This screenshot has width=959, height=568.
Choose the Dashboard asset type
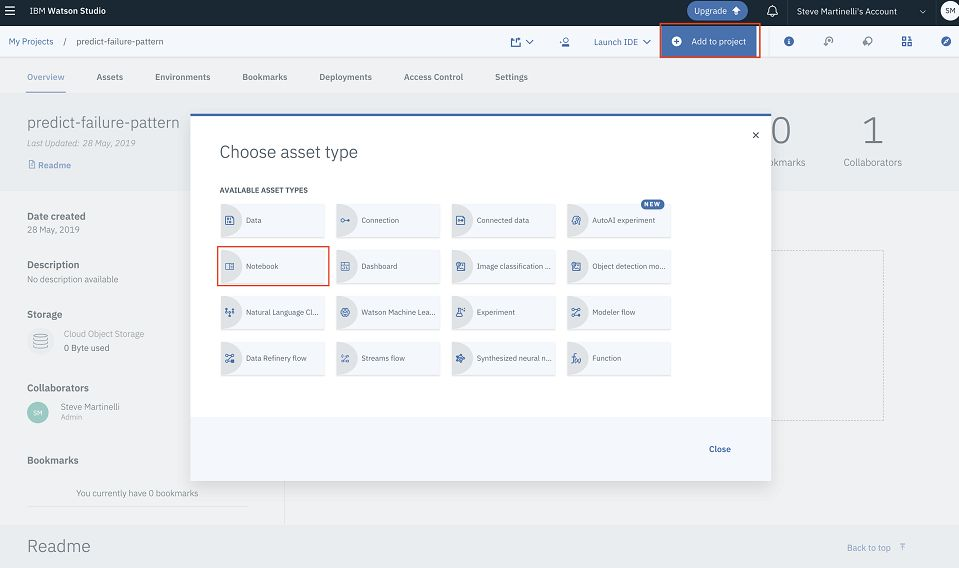[x=388, y=267]
